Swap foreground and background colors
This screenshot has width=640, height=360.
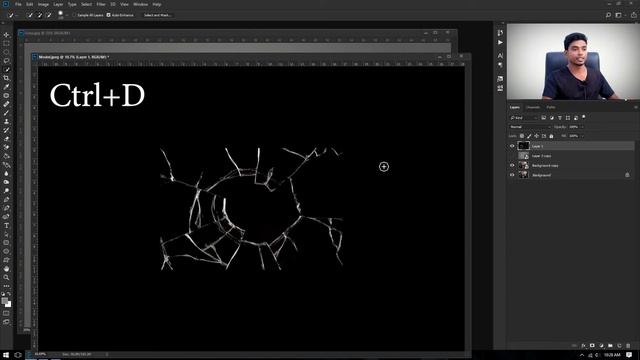pos(9,294)
